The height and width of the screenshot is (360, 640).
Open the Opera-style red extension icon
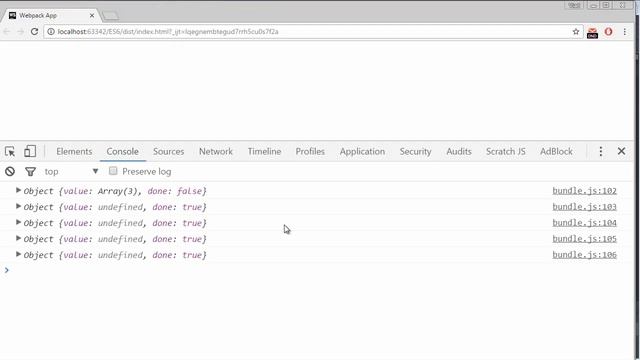click(x=608, y=31)
